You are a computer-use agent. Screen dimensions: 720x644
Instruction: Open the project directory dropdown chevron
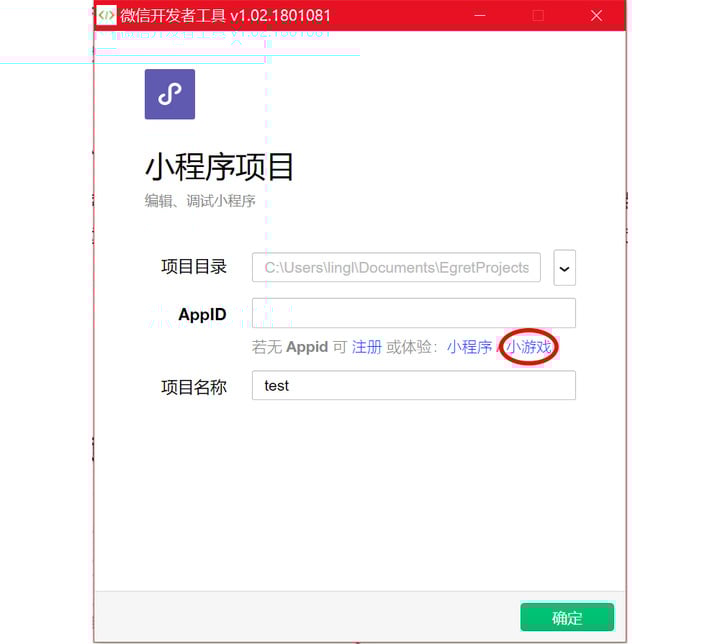(564, 268)
